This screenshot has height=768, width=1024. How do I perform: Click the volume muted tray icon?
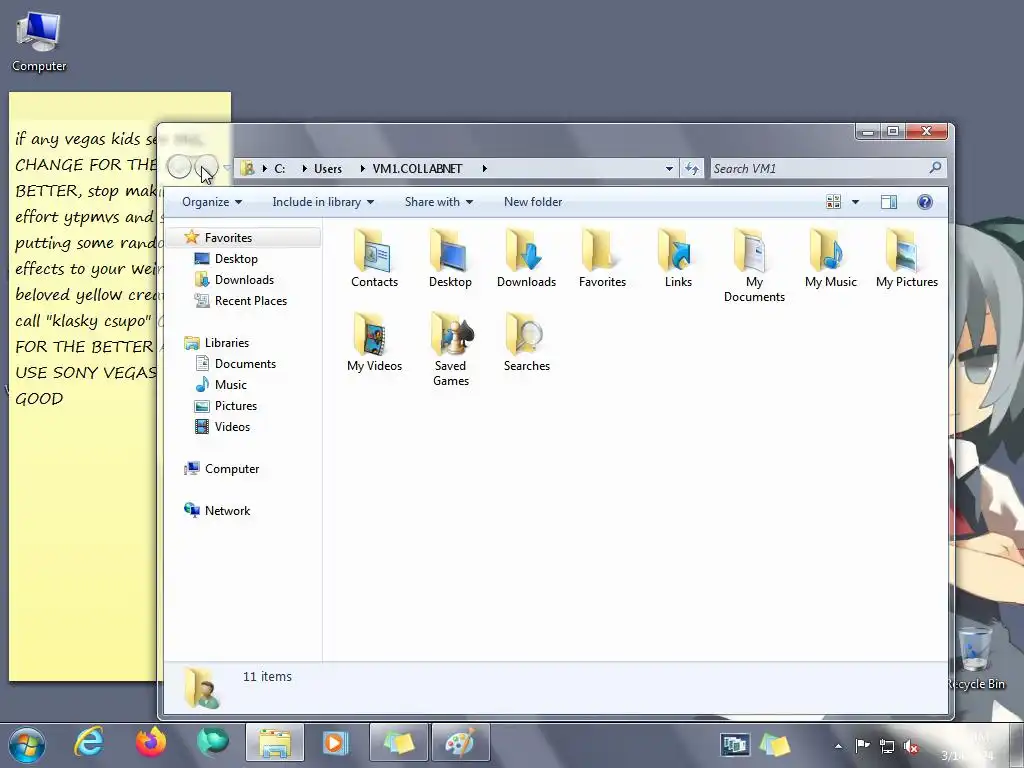pyautogui.click(x=911, y=746)
